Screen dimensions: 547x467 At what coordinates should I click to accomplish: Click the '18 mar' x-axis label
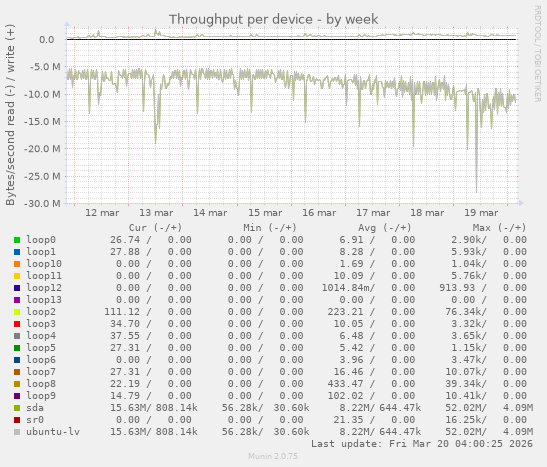pos(427,213)
